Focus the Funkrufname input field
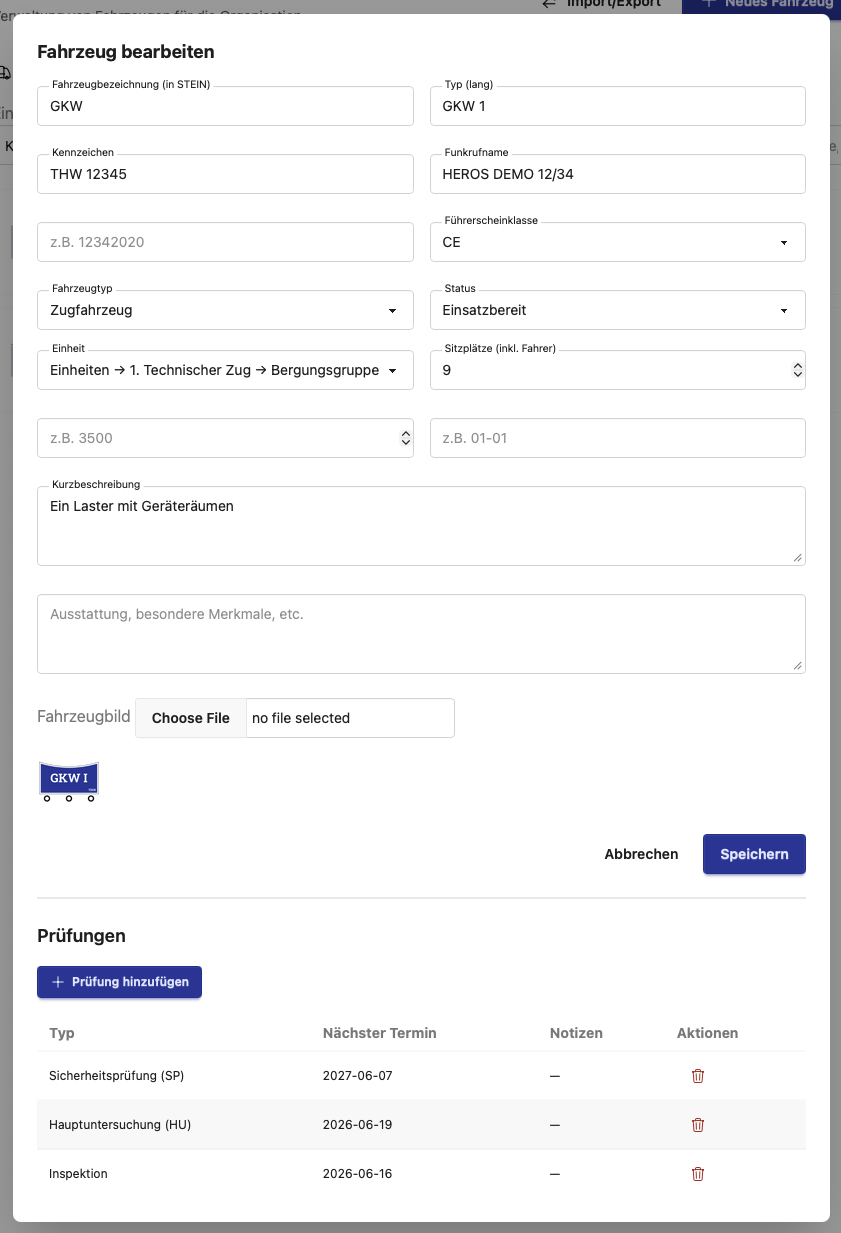 point(617,174)
